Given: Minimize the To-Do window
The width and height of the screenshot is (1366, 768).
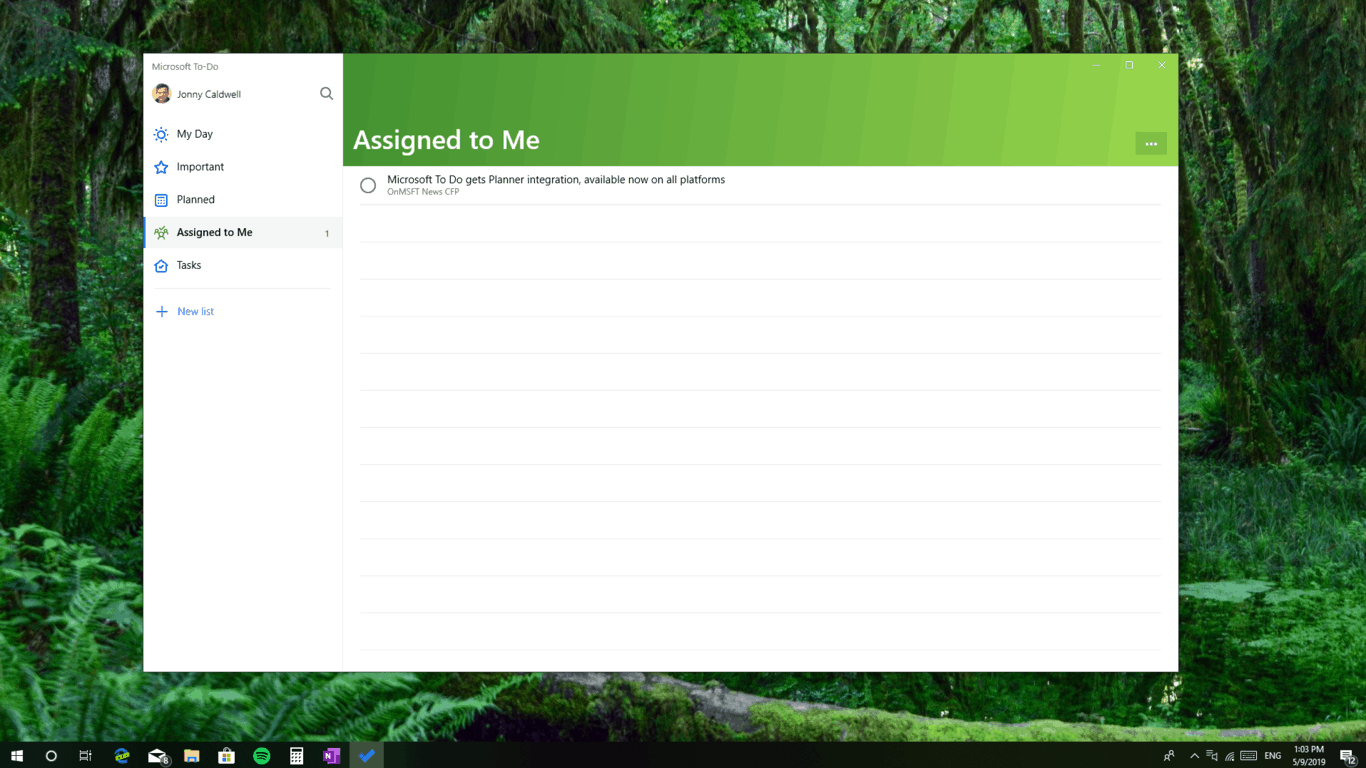Looking at the screenshot, I should (x=1096, y=65).
